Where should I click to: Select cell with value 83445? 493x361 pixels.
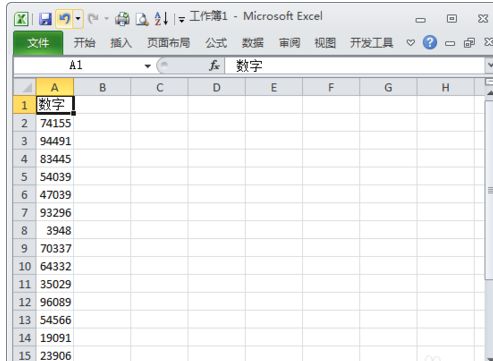tap(55, 159)
